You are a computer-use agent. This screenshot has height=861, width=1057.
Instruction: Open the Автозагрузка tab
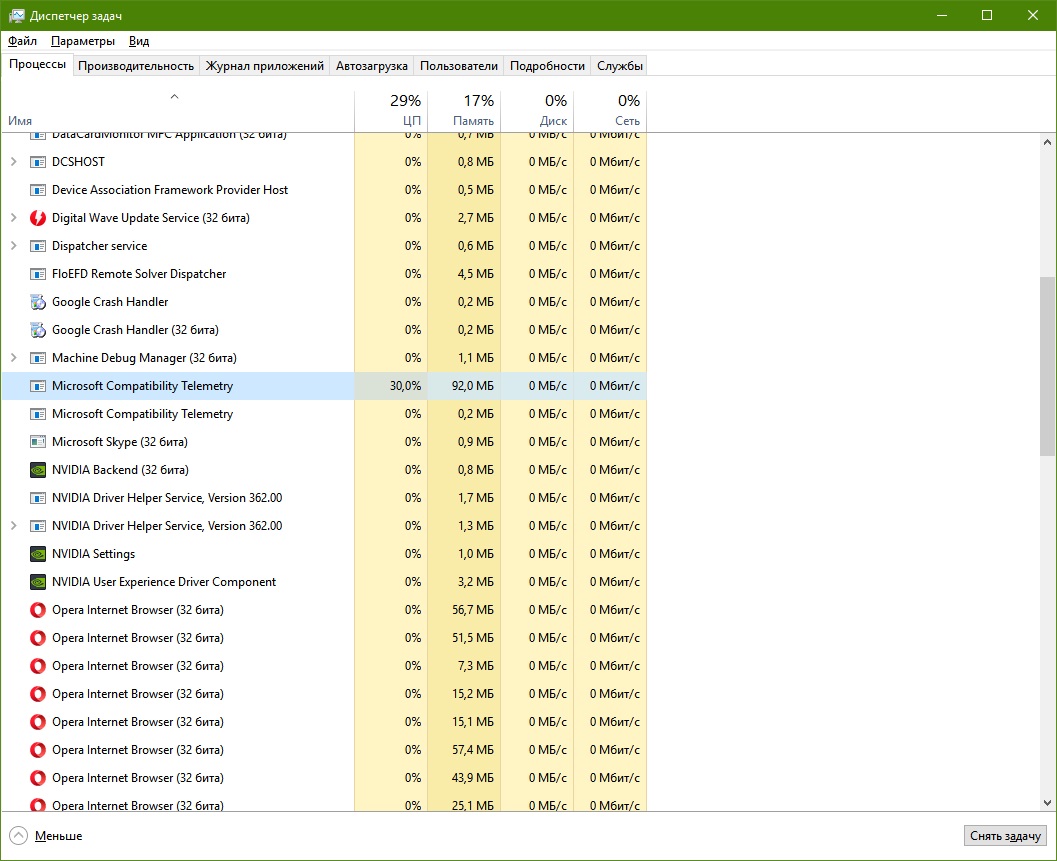coord(371,66)
